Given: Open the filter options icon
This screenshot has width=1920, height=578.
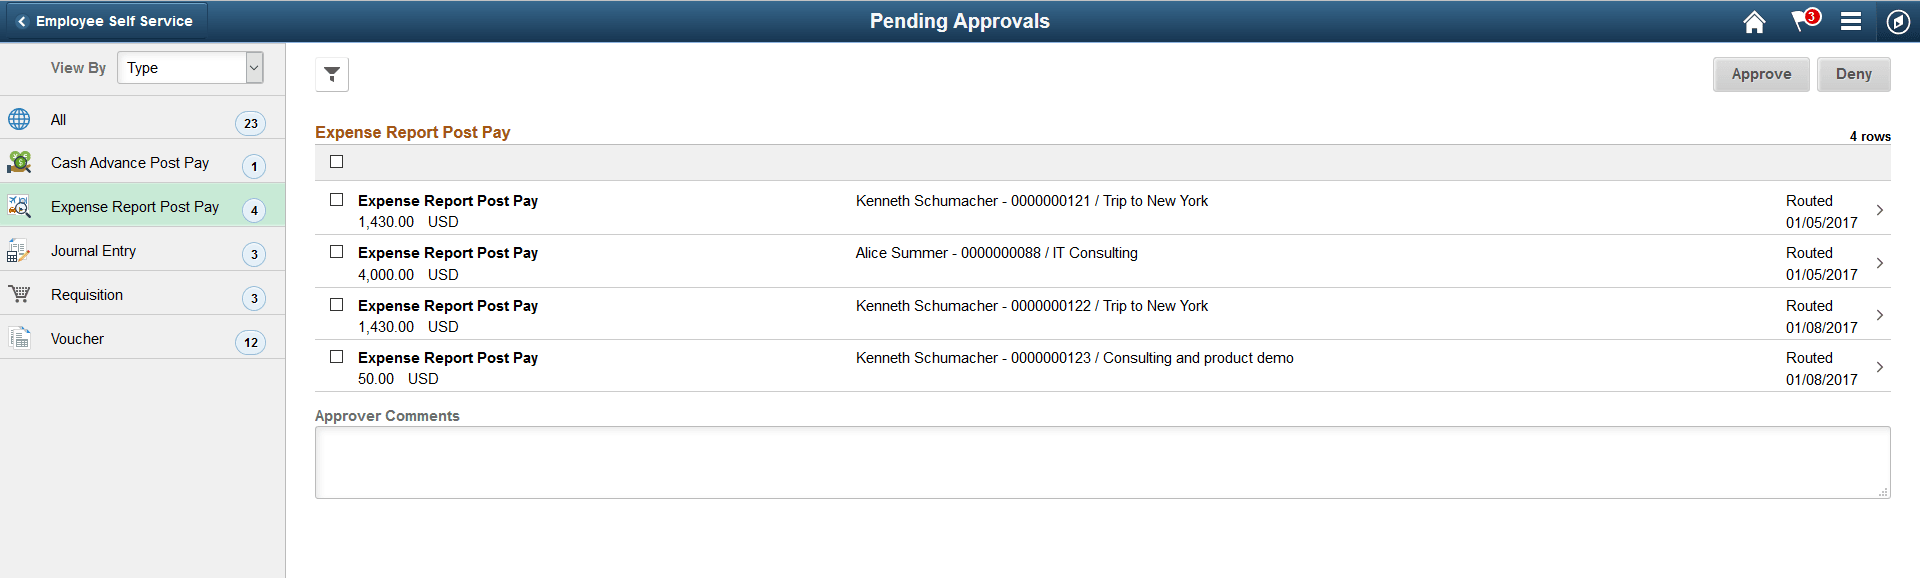Looking at the screenshot, I should pos(331,73).
